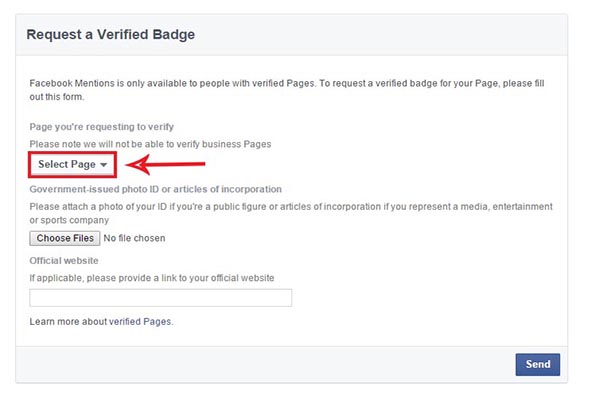The width and height of the screenshot is (600, 400).
Task: Click the No file chosen text
Action: 134,238
